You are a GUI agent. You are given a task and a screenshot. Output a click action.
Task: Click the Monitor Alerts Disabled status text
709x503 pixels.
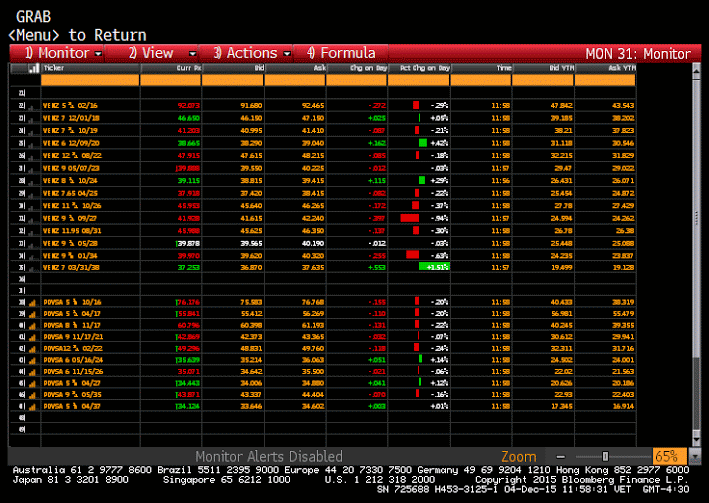tap(269, 456)
